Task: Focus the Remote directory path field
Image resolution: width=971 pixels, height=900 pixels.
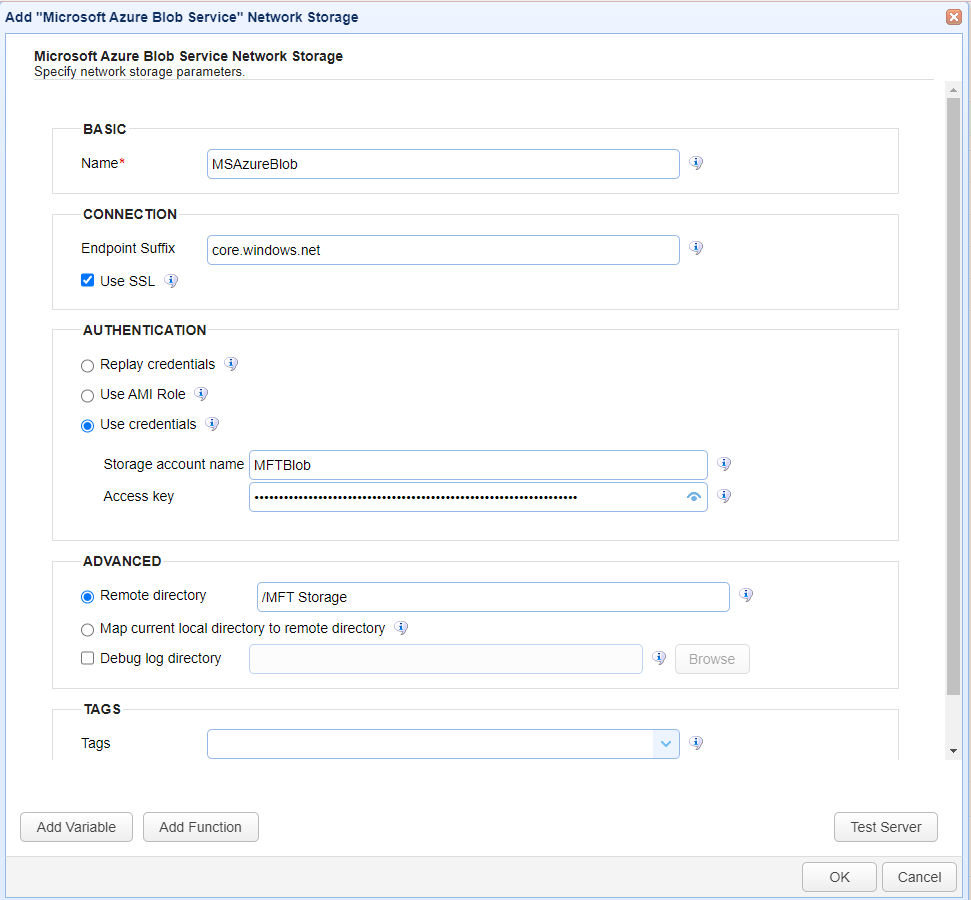Action: (493, 597)
